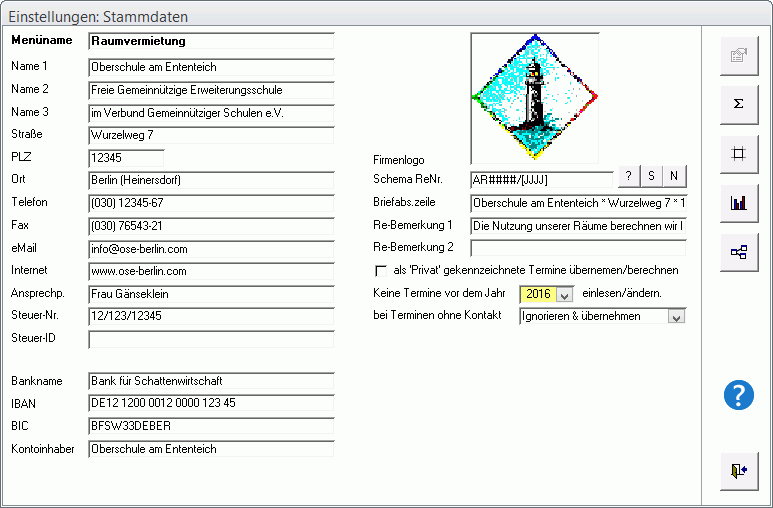Image resolution: width=773 pixels, height=508 pixels.
Task: Click the Sigma sum icon button
Action: 739,104
